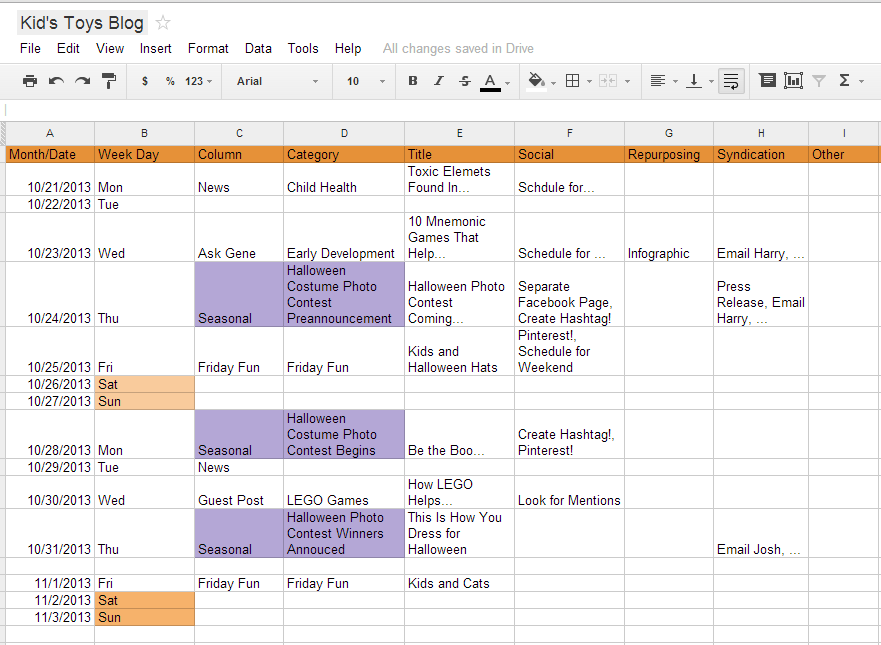Star the Kid's Toys Blog document

(x=163, y=23)
